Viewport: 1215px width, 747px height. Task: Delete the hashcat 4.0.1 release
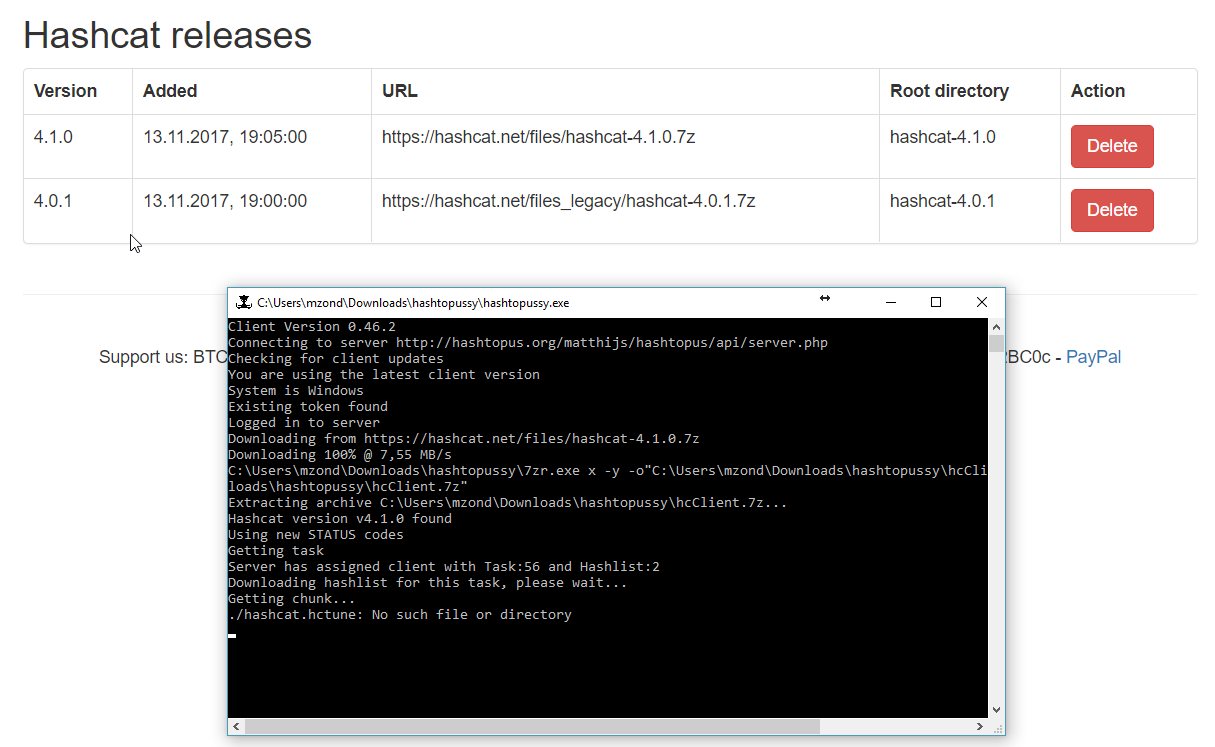(1111, 210)
